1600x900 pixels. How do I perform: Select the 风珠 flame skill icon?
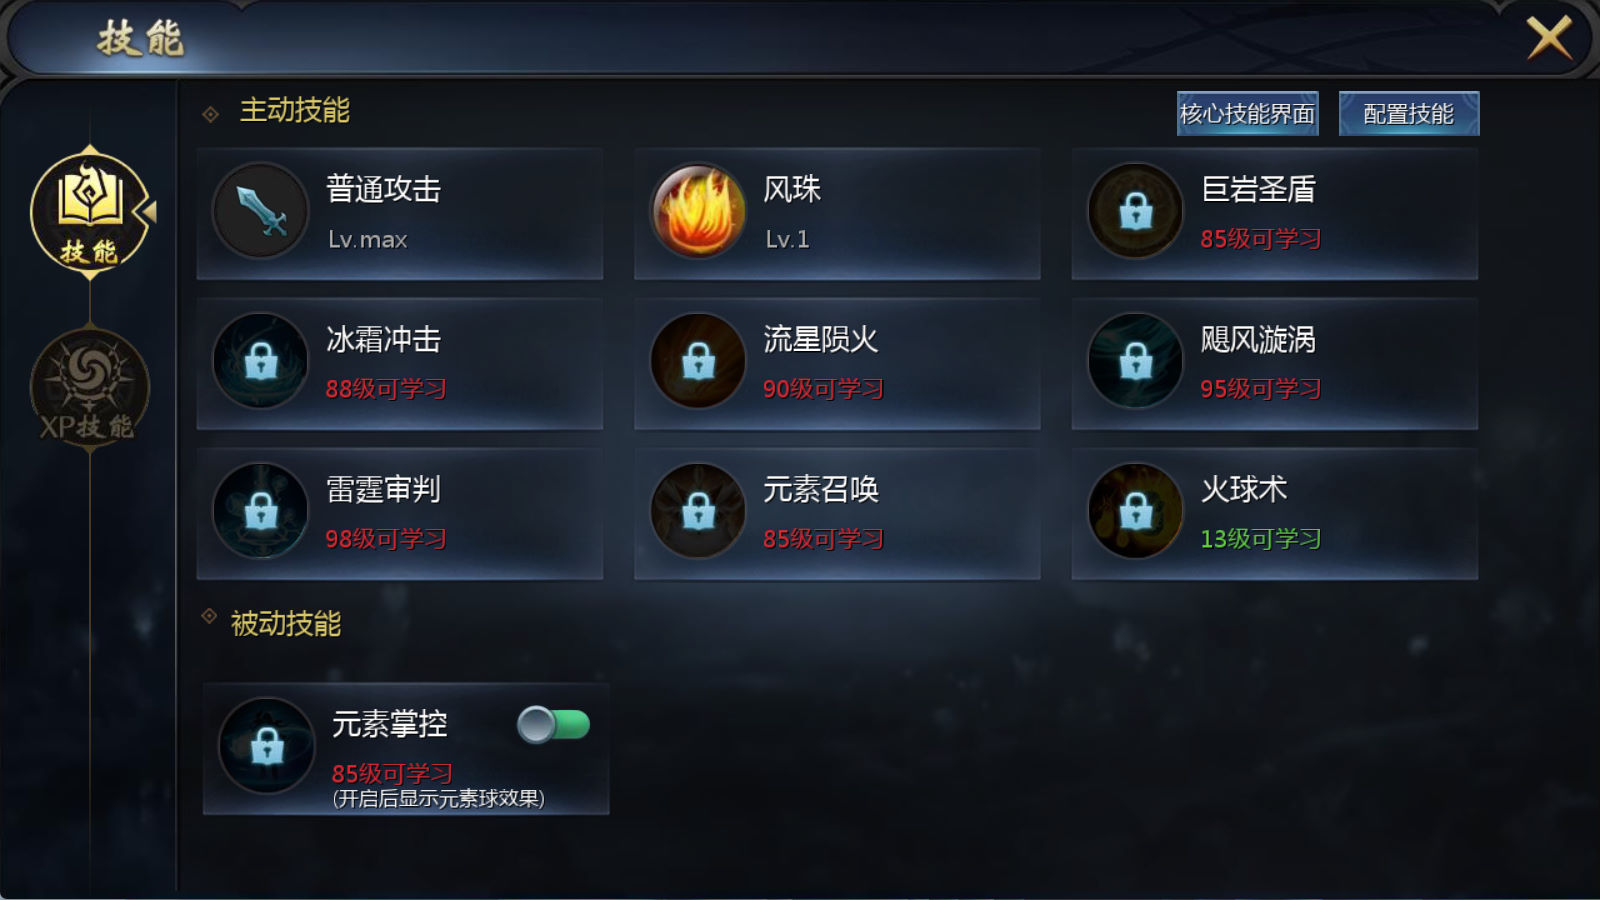698,211
